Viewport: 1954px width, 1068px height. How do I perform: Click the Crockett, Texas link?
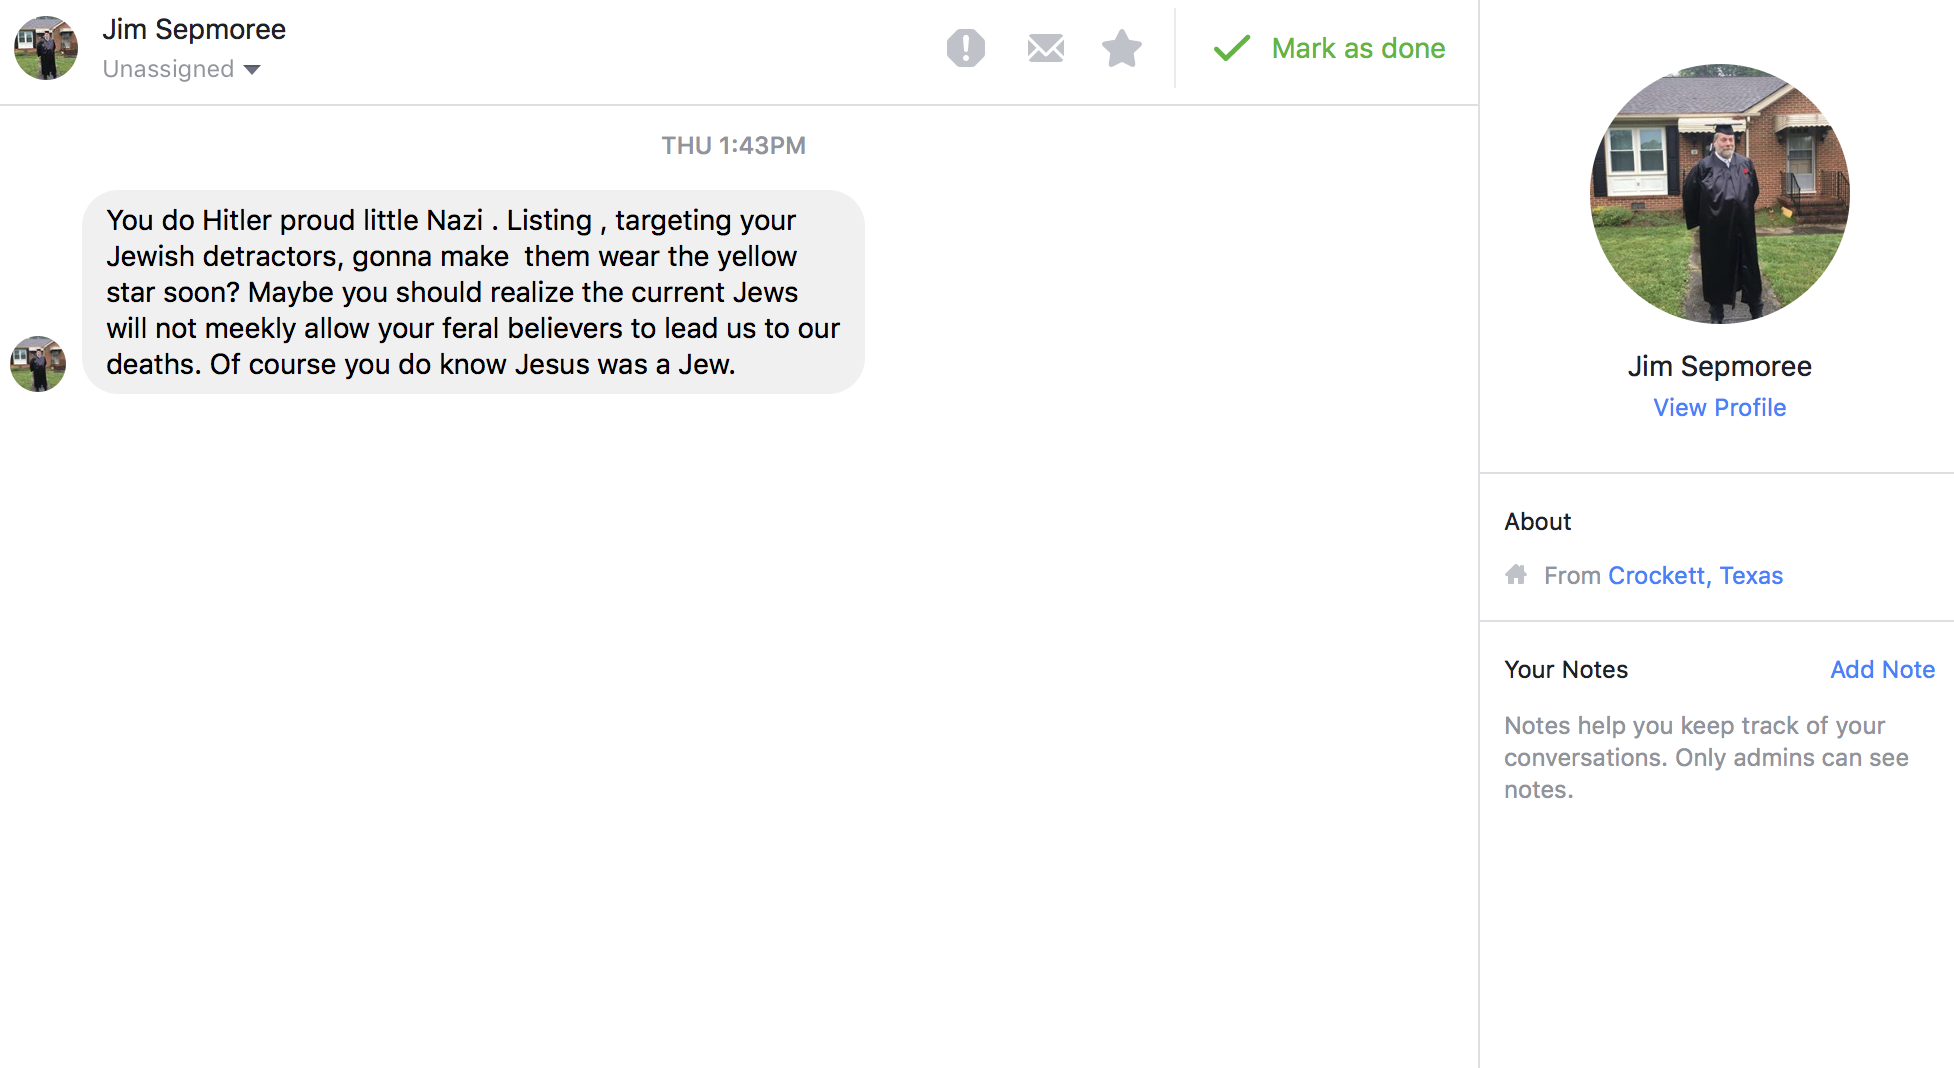[1695, 575]
